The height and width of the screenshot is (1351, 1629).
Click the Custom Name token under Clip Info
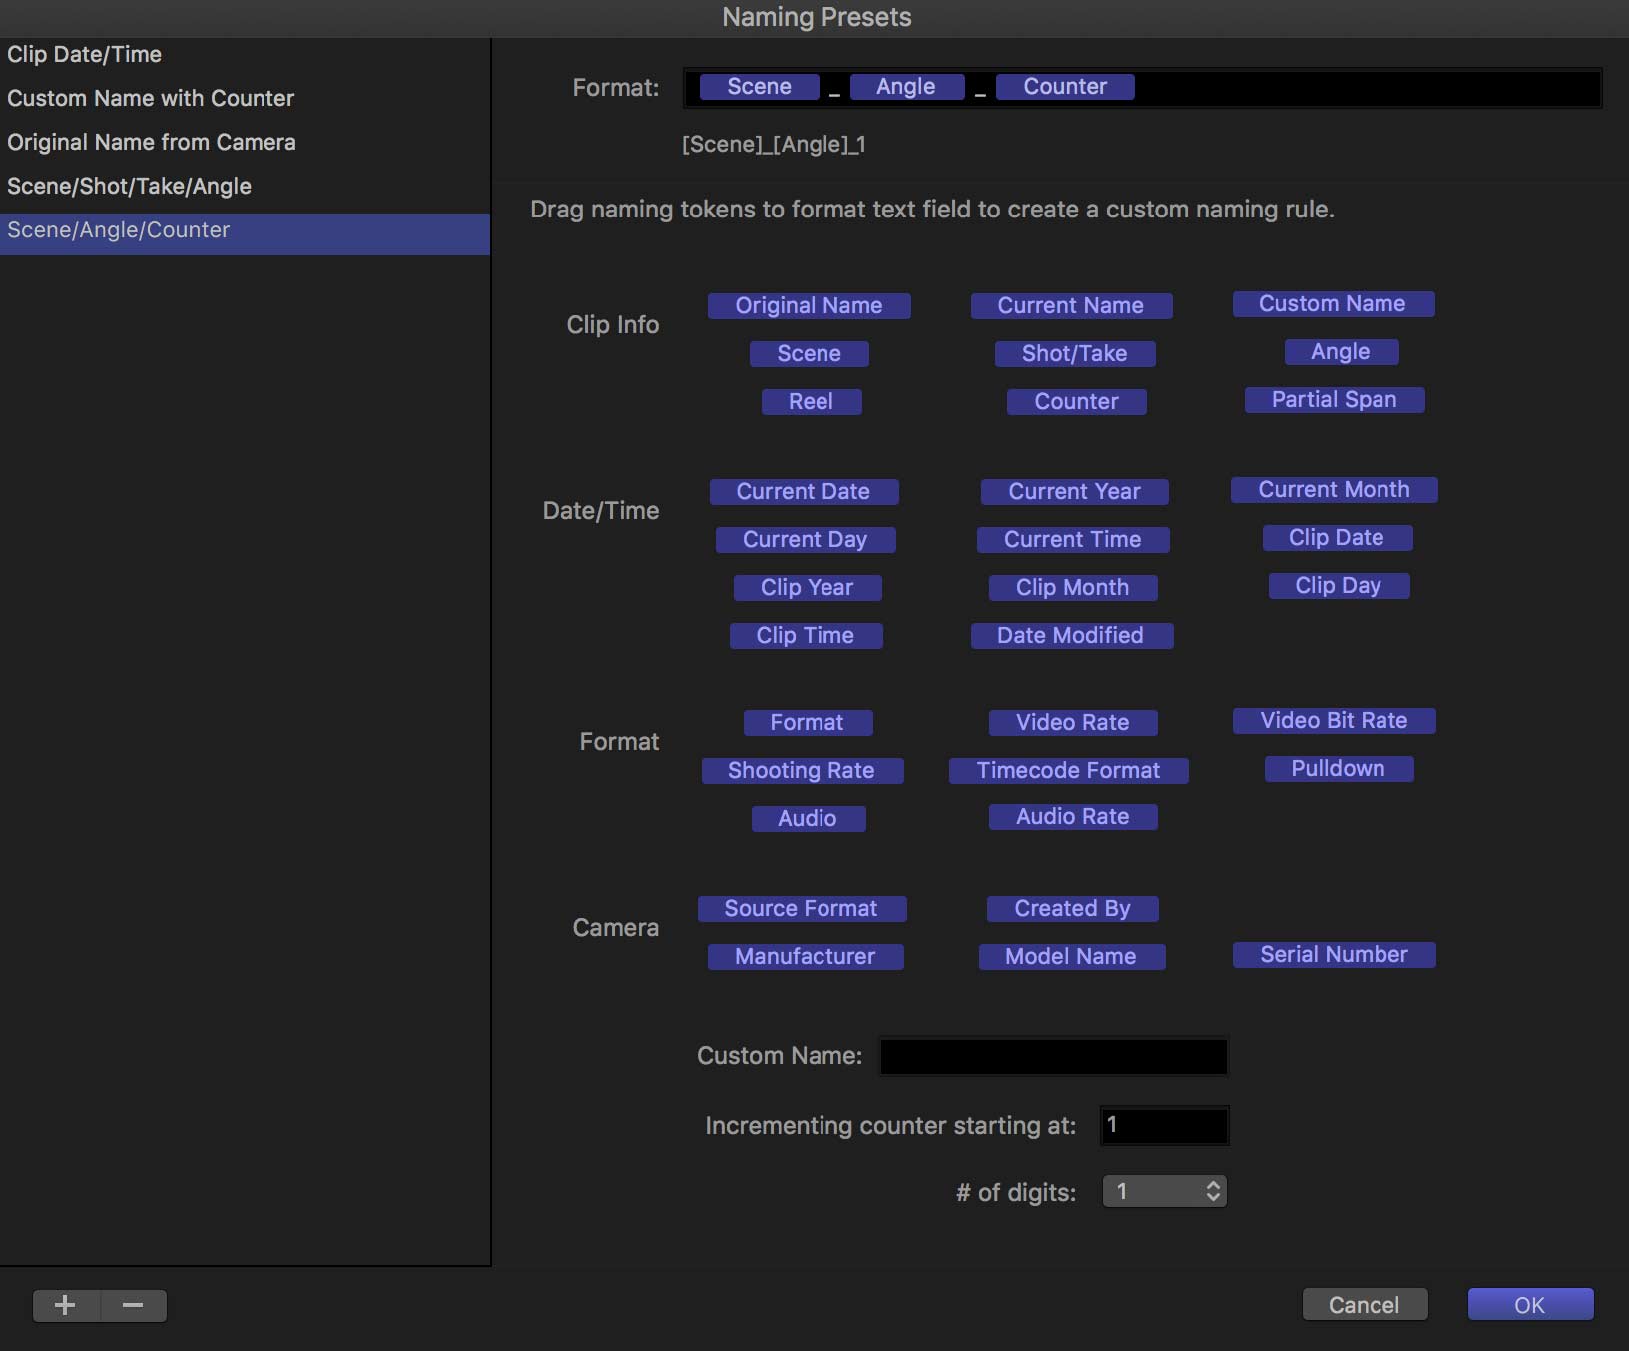(1333, 304)
